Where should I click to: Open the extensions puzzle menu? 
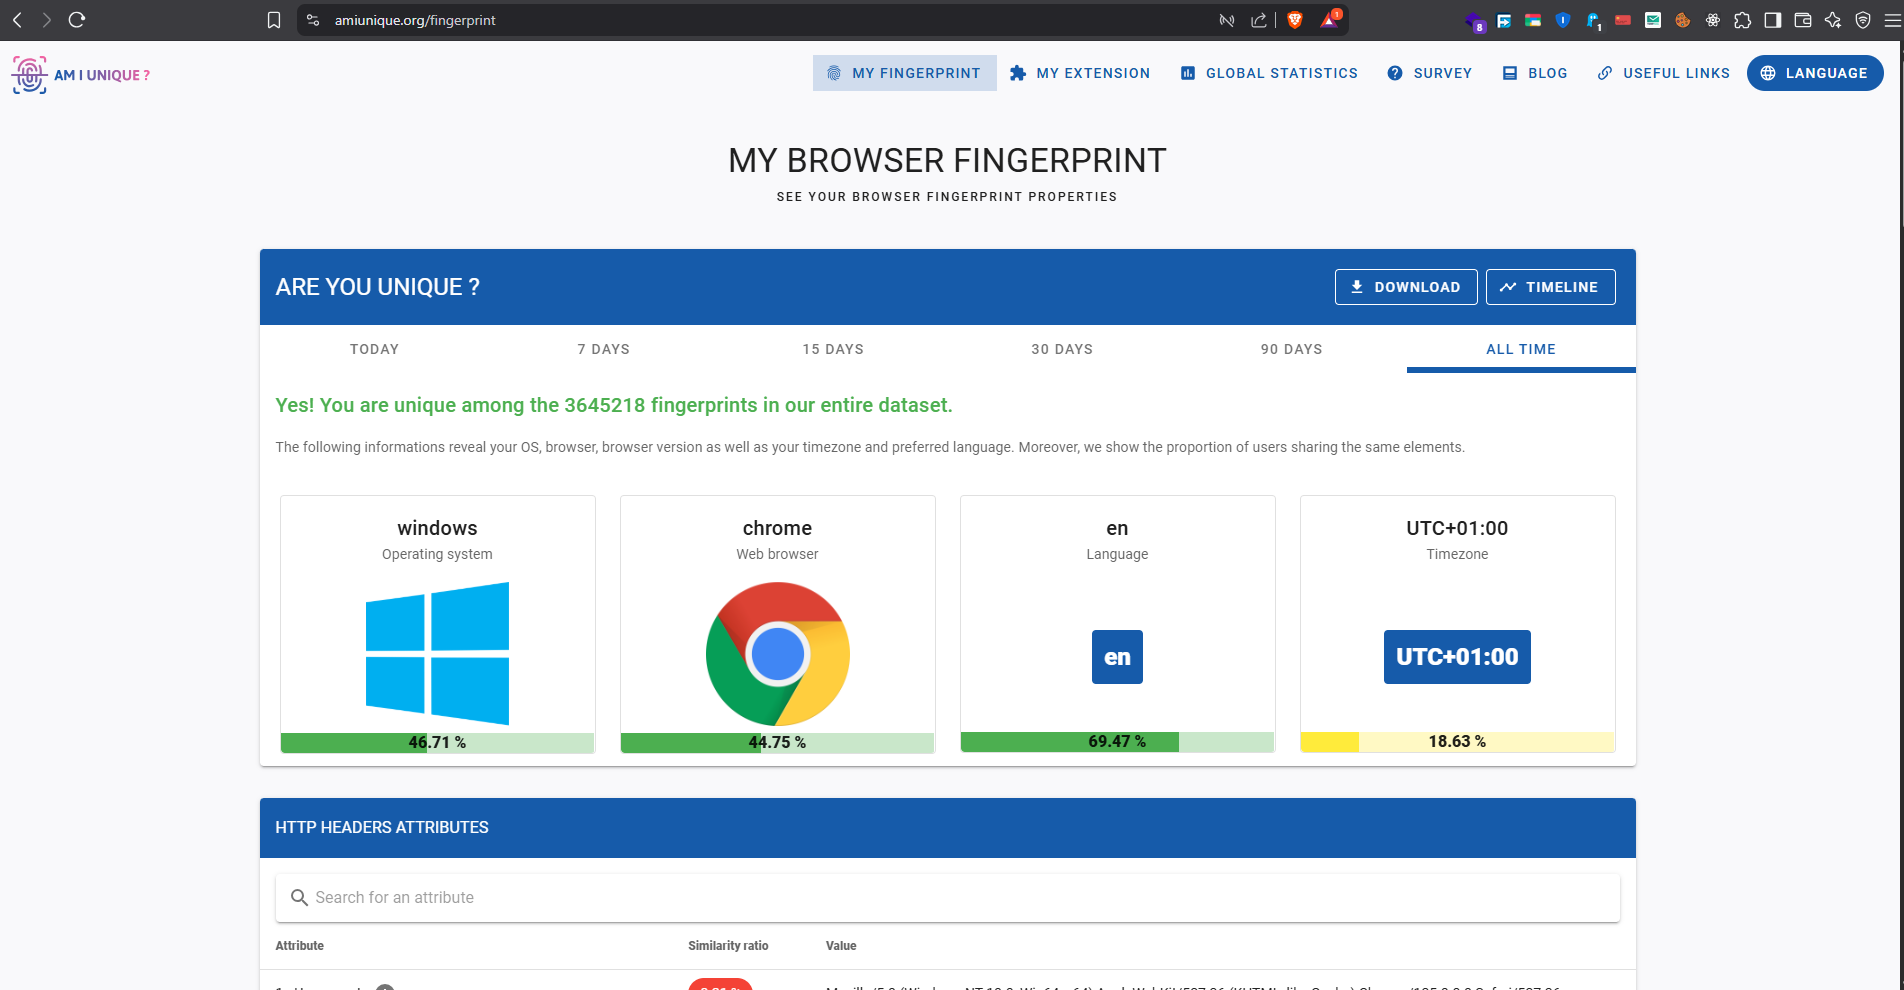(1743, 20)
